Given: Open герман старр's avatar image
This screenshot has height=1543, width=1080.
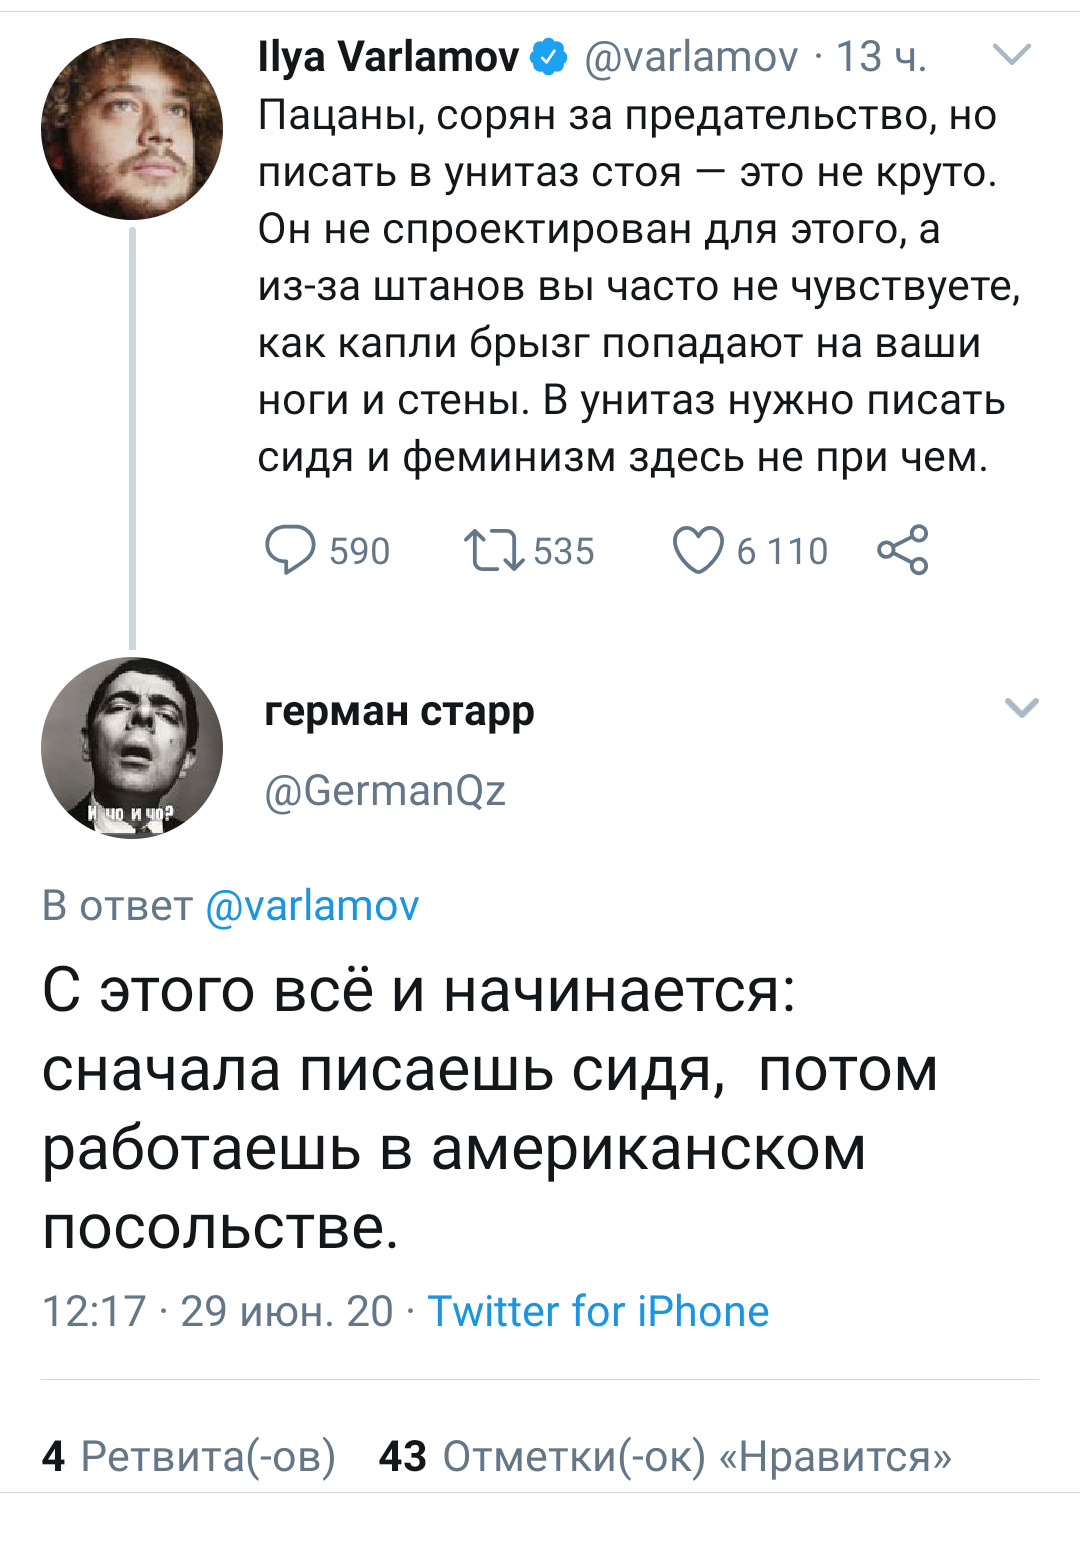Looking at the screenshot, I should pyautogui.click(x=132, y=748).
